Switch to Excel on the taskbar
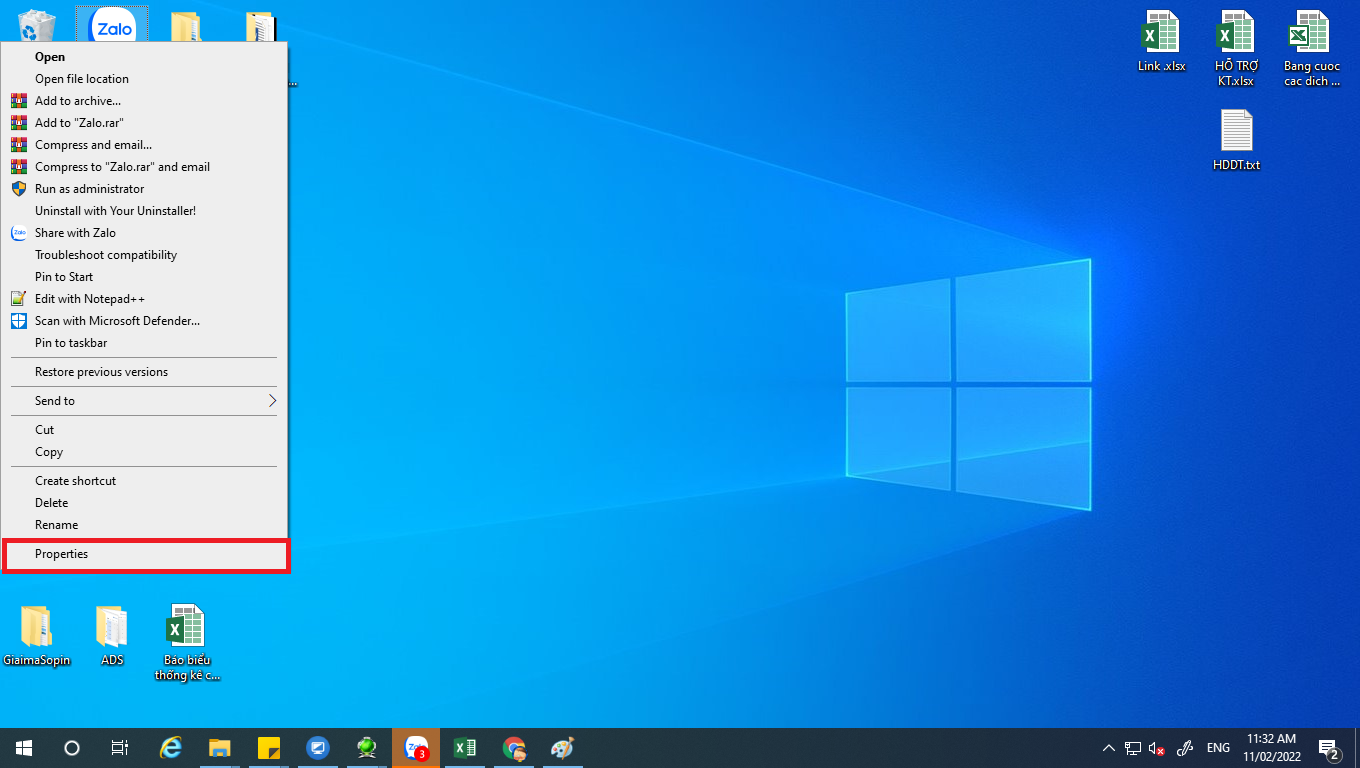The height and width of the screenshot is (768, 1360). (464, 748)
